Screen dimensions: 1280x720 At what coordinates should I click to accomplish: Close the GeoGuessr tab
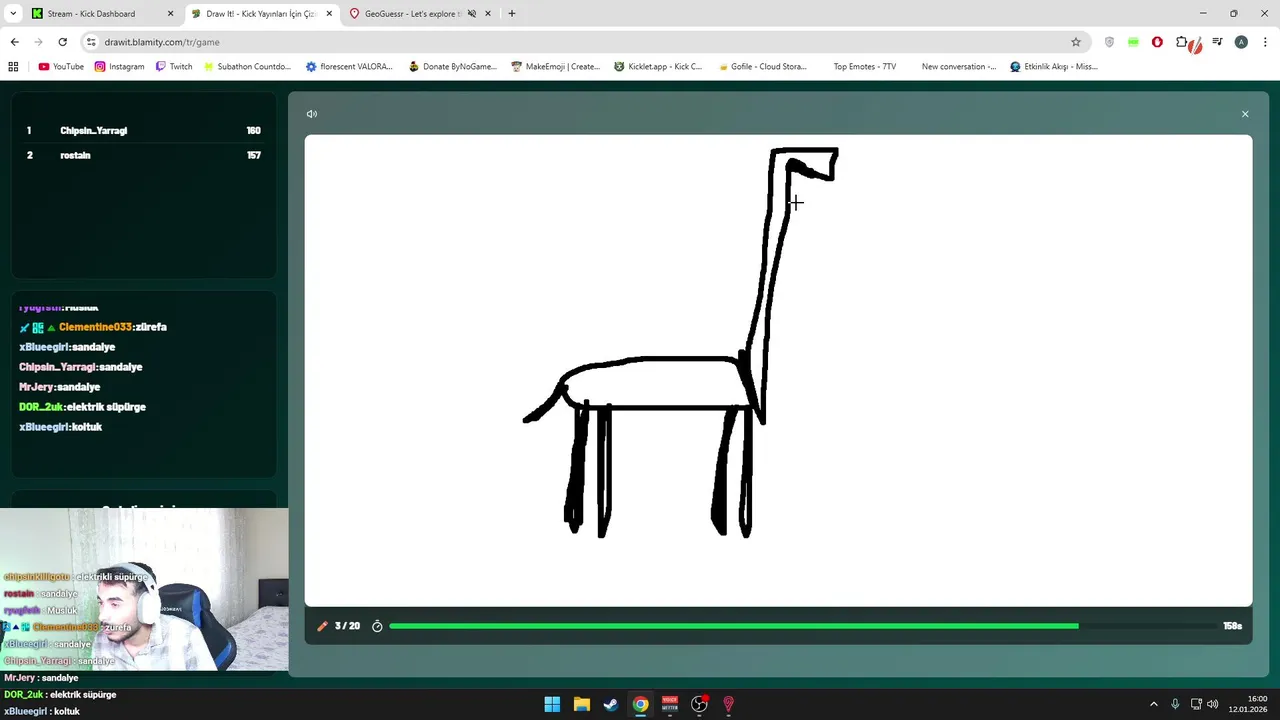click(487, 14)
